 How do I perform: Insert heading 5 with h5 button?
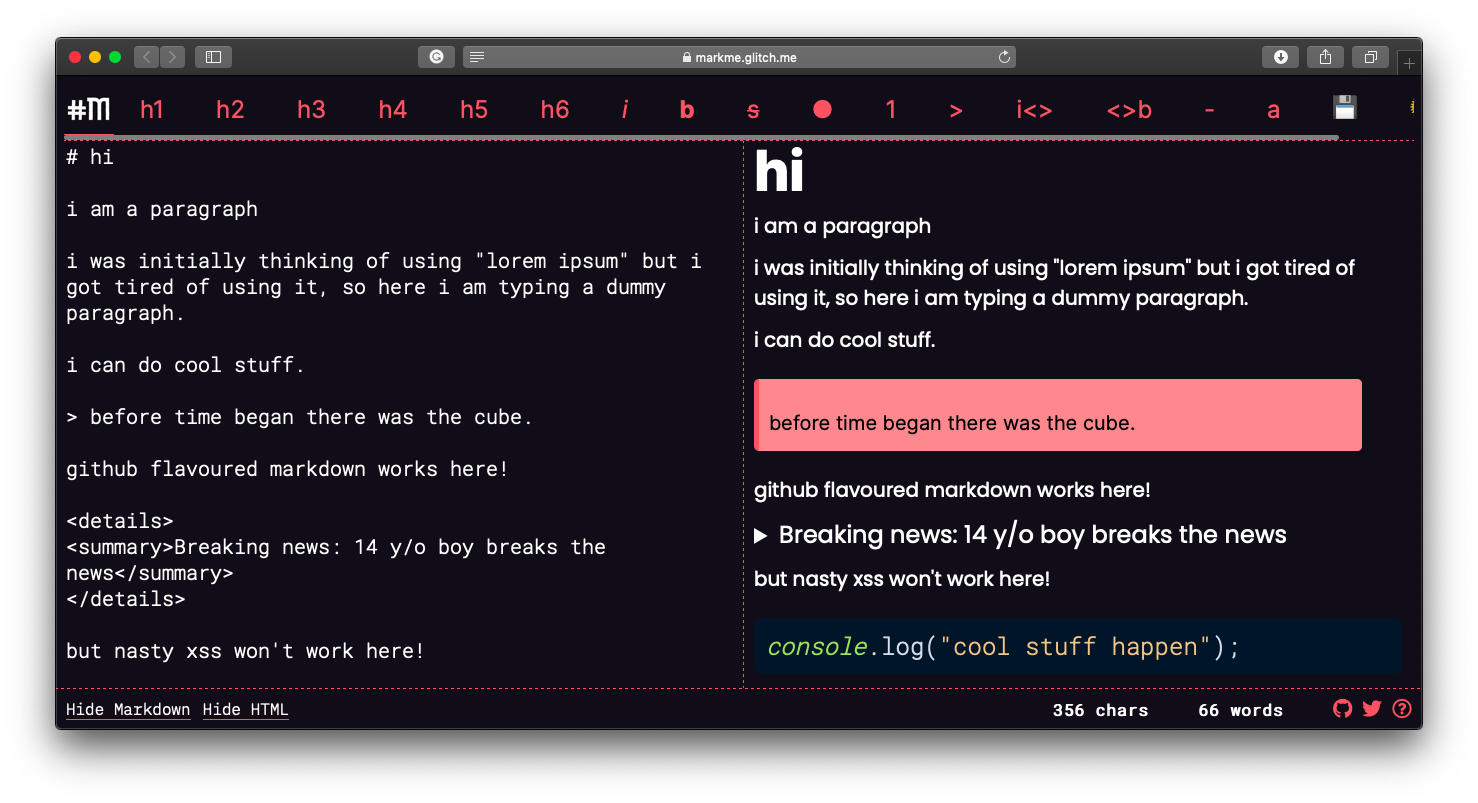(474, 109)
